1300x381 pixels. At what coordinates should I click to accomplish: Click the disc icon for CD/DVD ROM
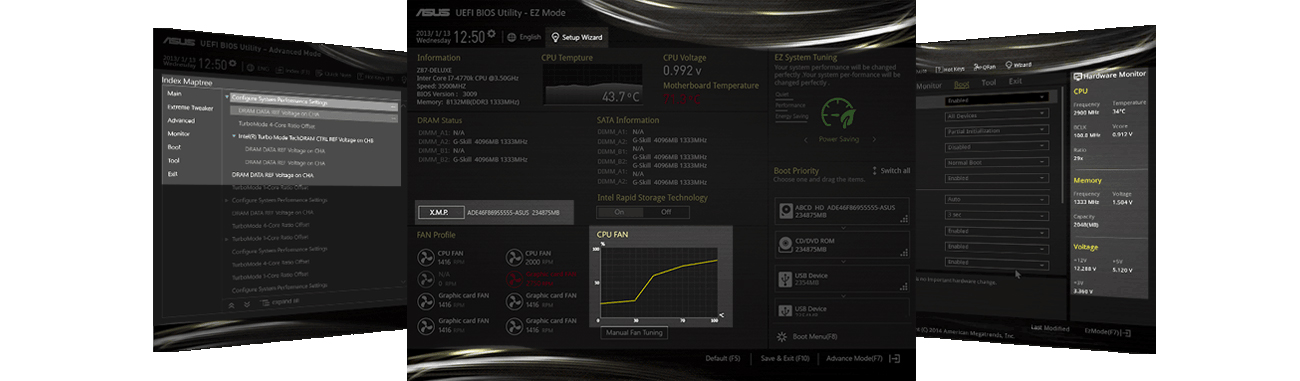point(785,244)
